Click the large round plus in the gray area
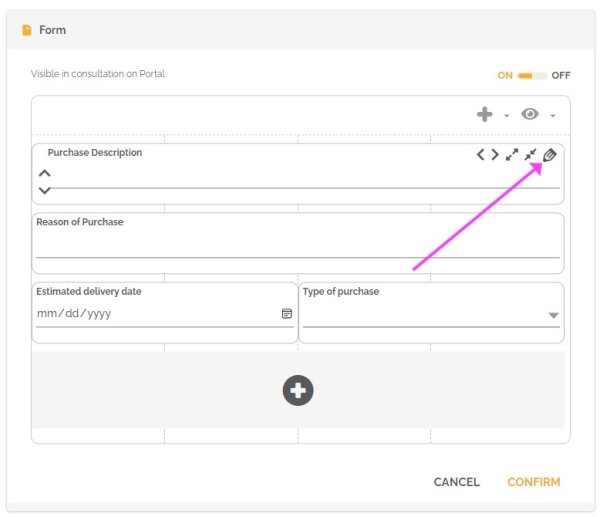 [298, 390]
